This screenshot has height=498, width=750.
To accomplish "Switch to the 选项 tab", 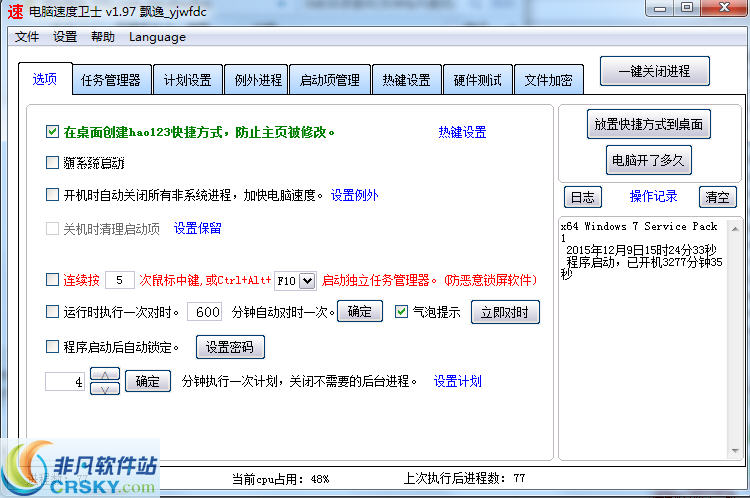I will pyautogui.click(x=45, y=79).
